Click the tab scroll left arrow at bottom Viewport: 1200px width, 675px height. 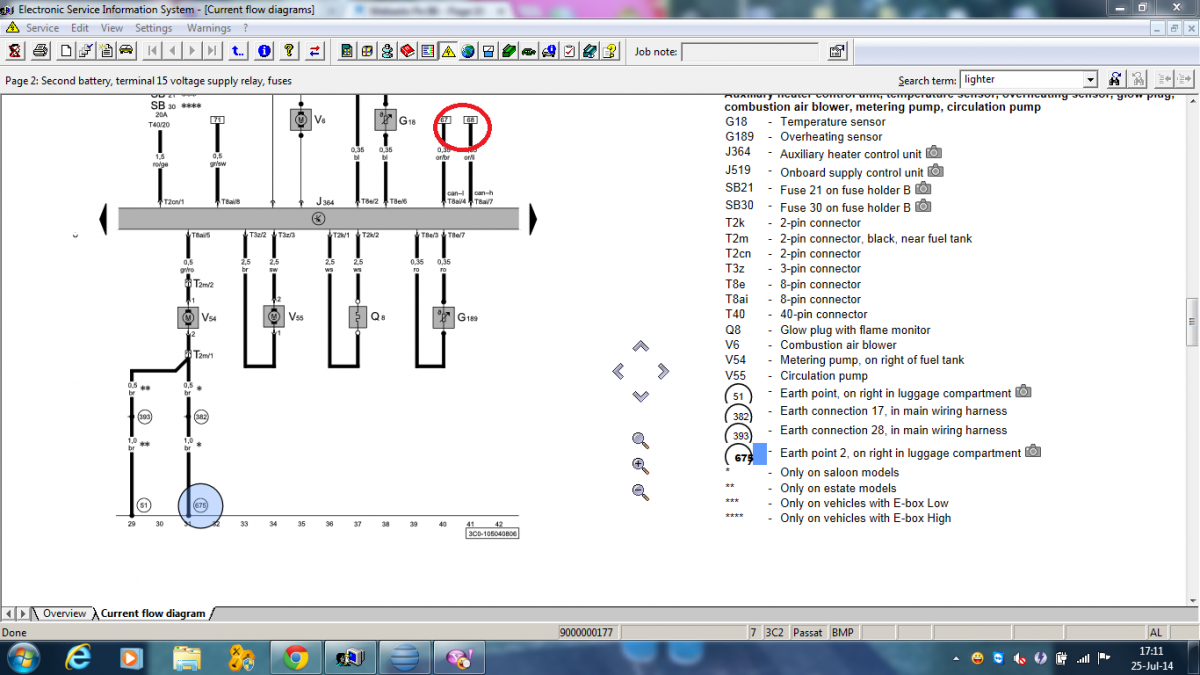[x=9, y=613]
